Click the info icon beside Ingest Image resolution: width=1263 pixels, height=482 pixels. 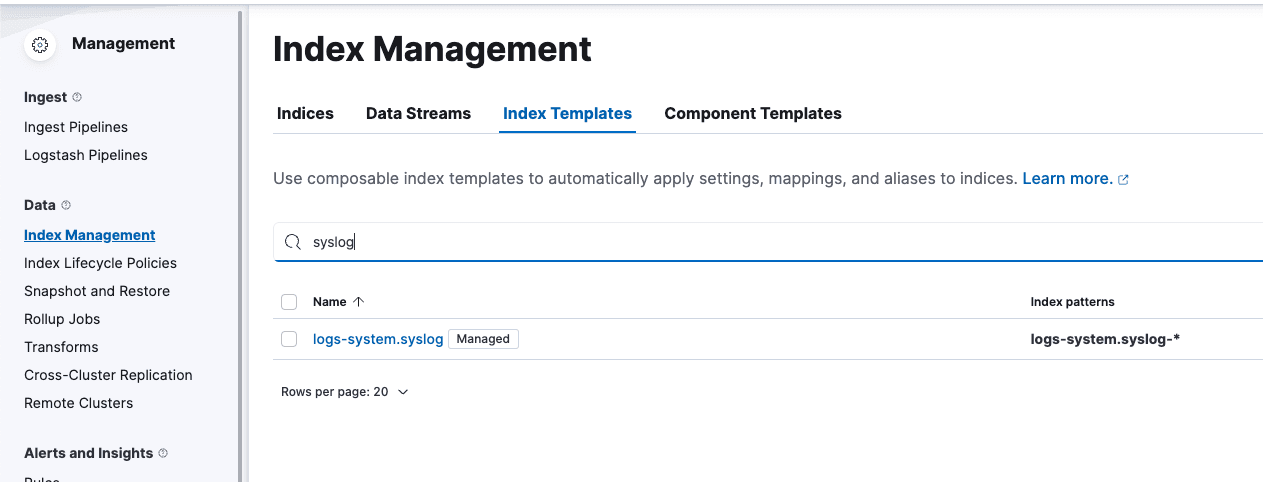(x=78, y=98)
